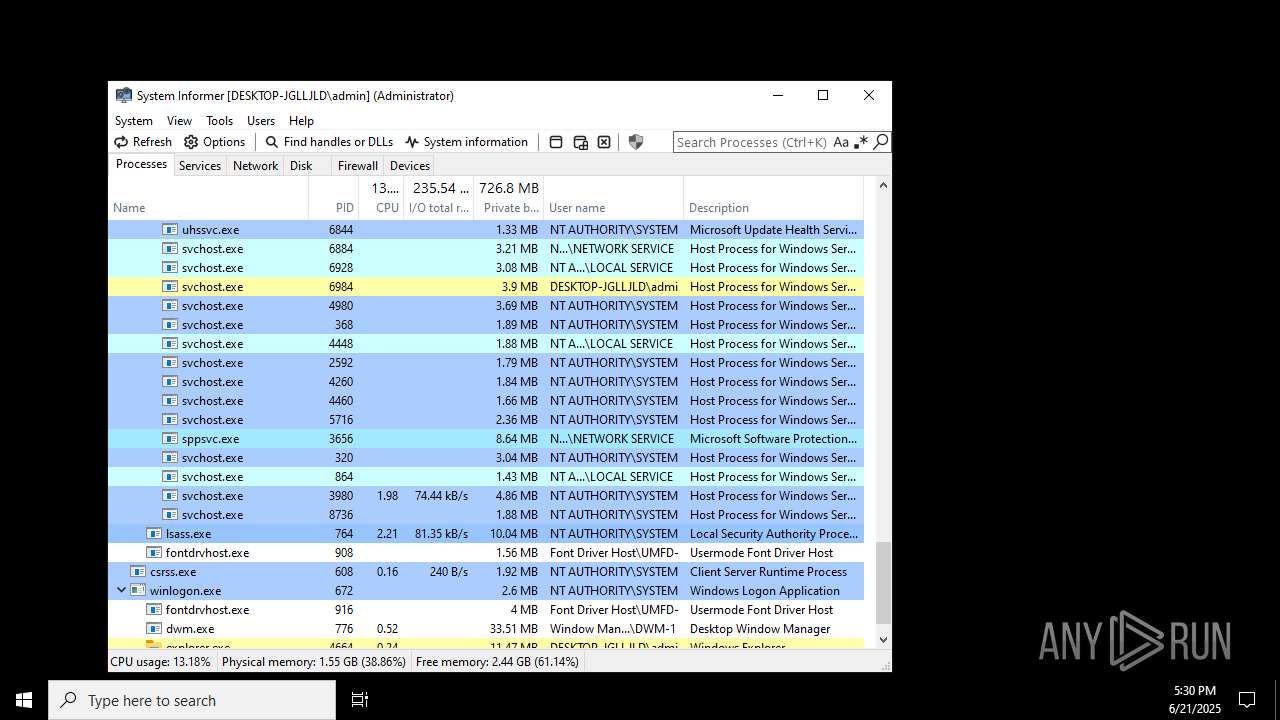Select svchost.exe icon with PID 6984
The height and width of the screenshot is (720, 1280).
point(170,287)
